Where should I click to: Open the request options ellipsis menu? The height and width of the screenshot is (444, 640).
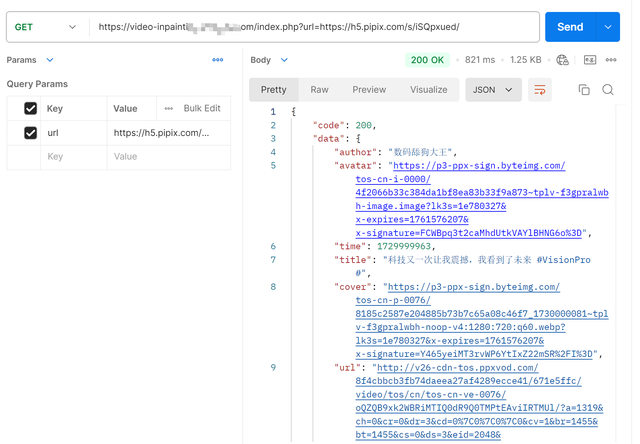[218, 60]
